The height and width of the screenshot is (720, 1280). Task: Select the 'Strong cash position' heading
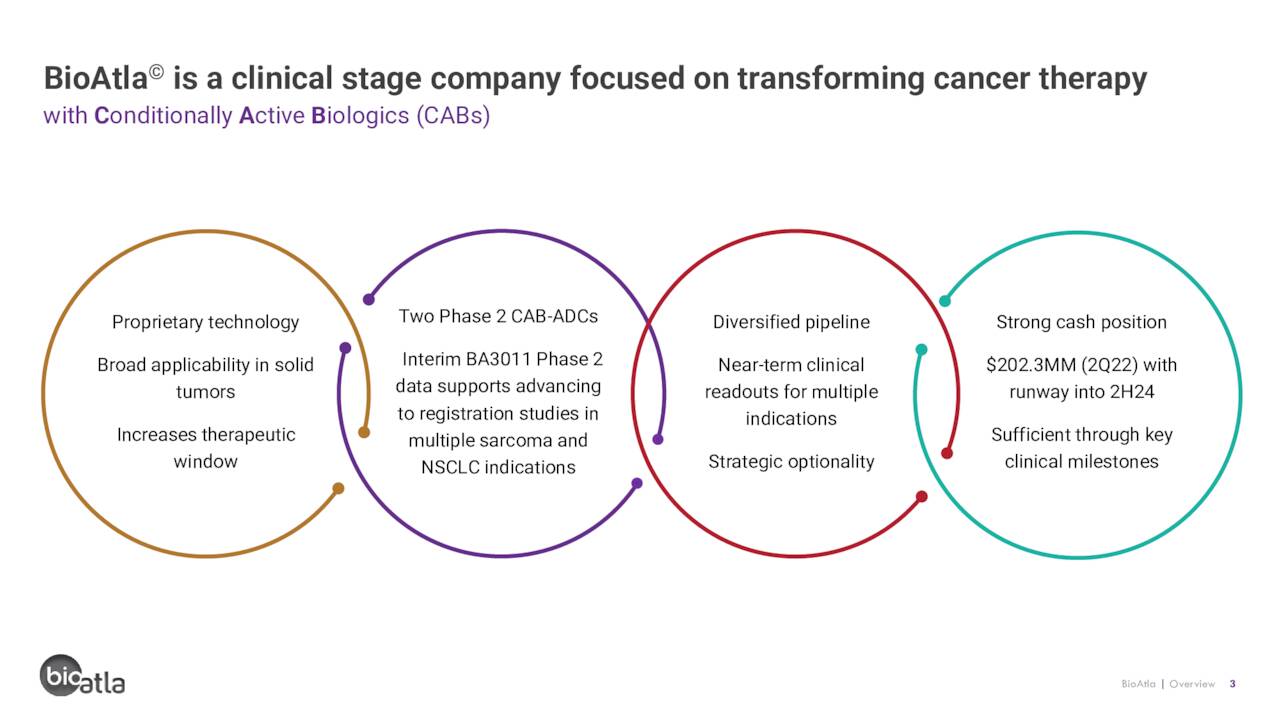(x=1081, y=322)
